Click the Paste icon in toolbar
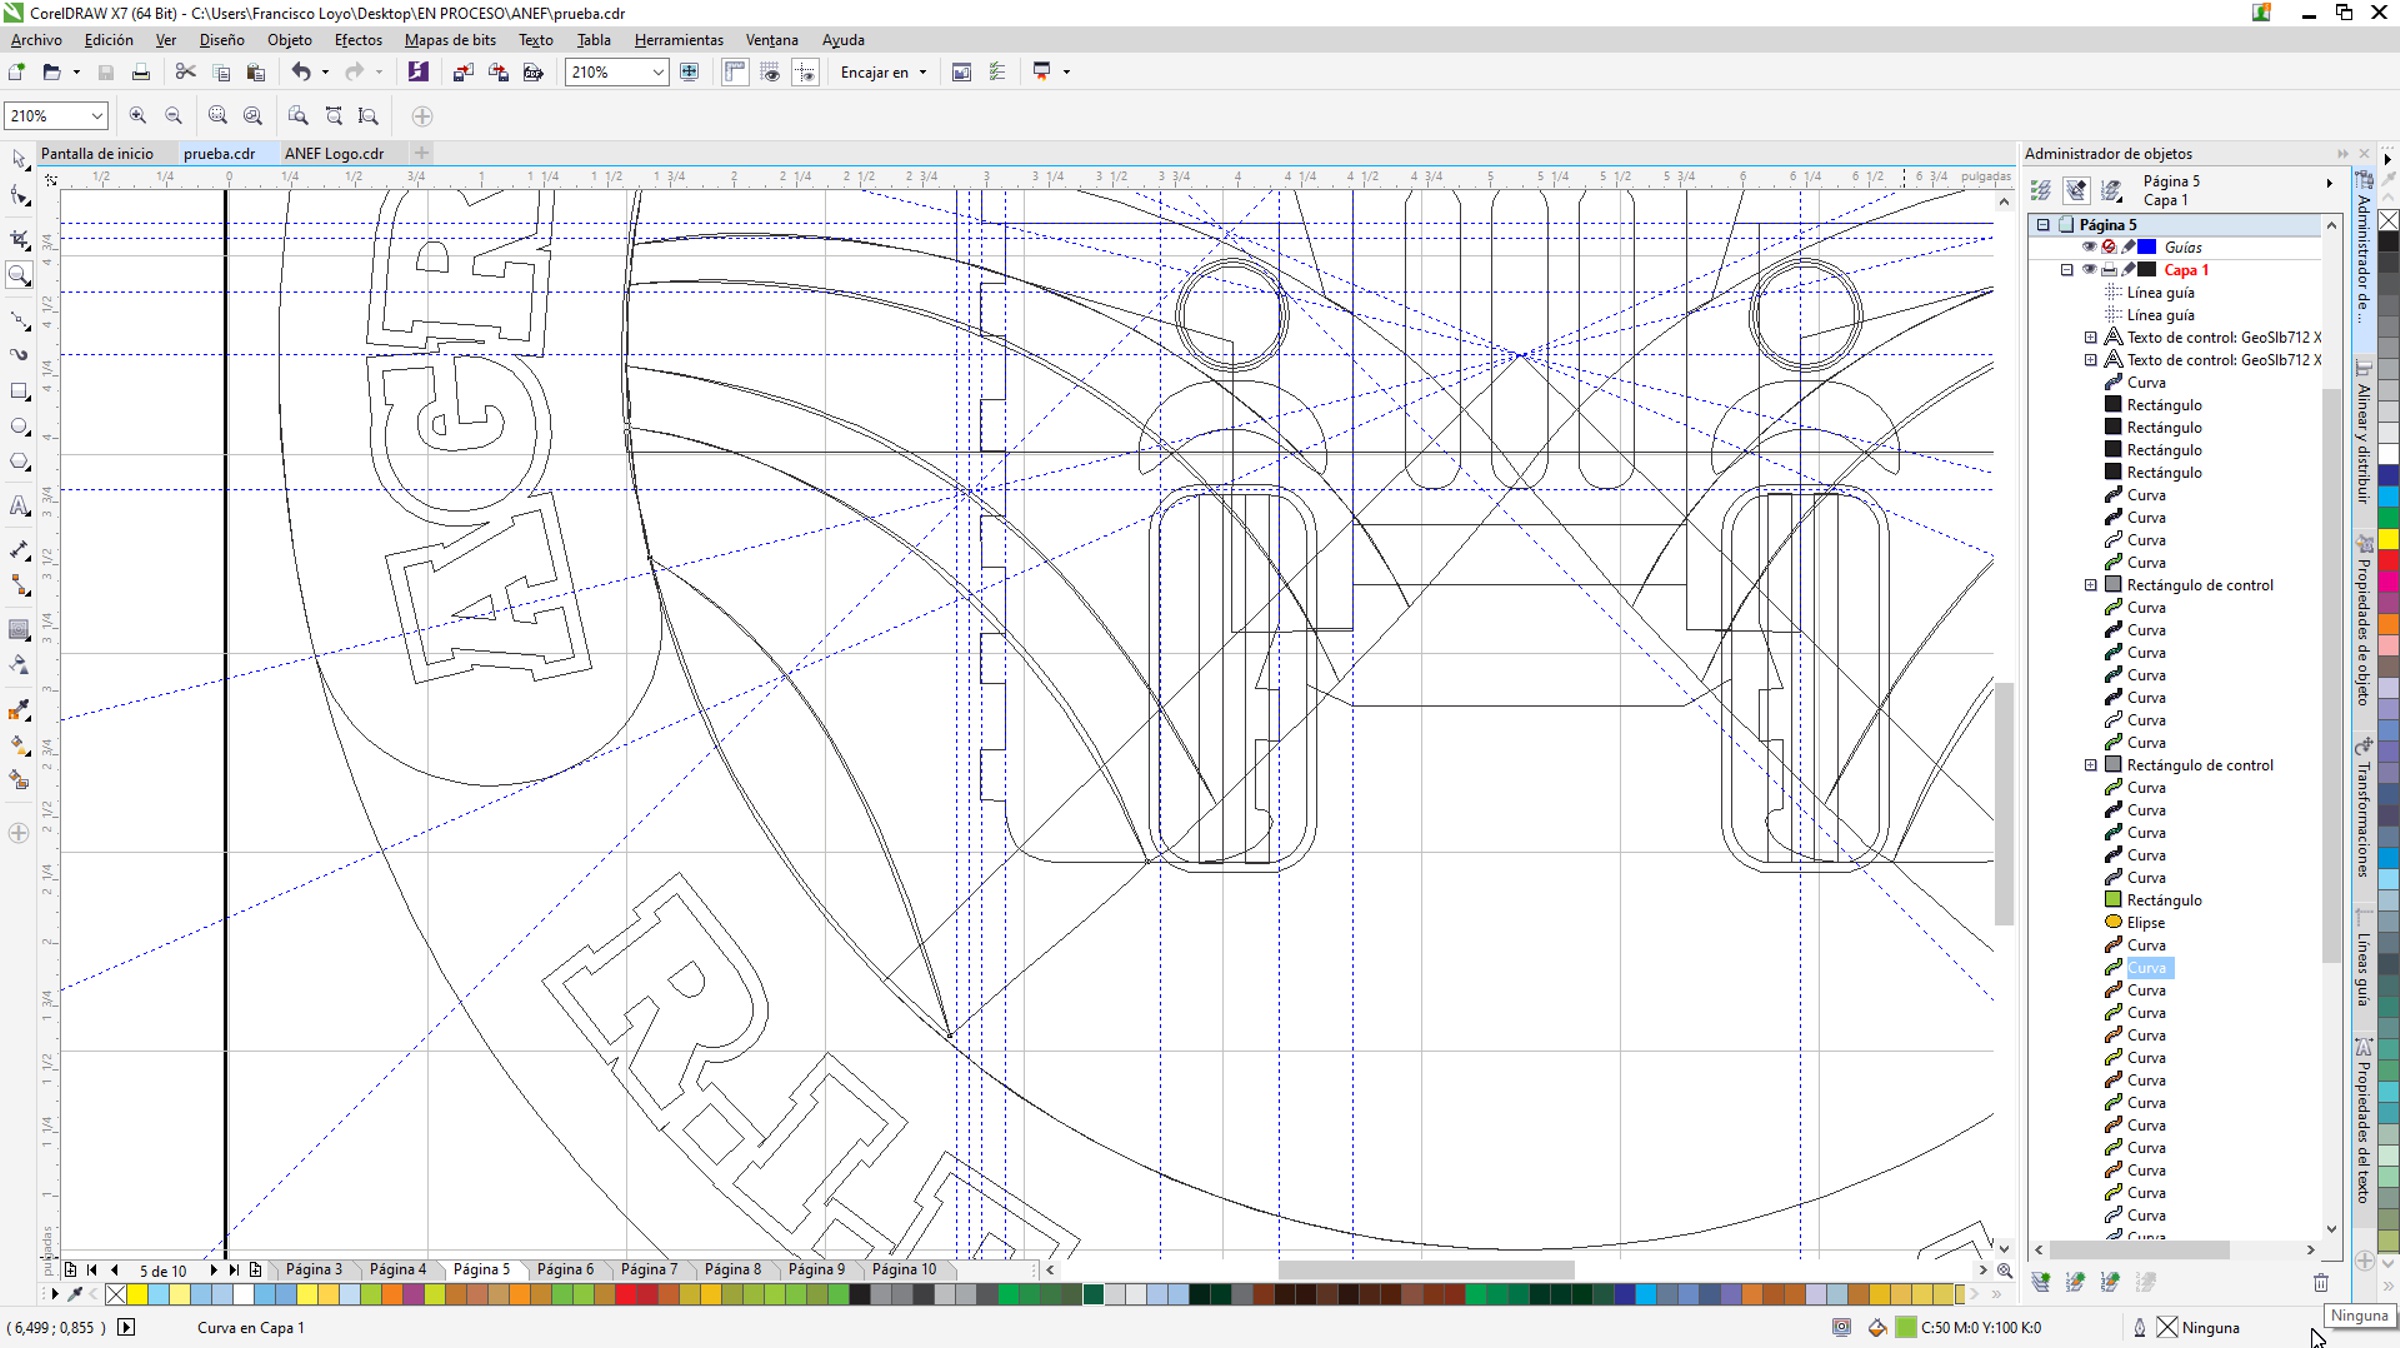 click(x=256, y=72)
